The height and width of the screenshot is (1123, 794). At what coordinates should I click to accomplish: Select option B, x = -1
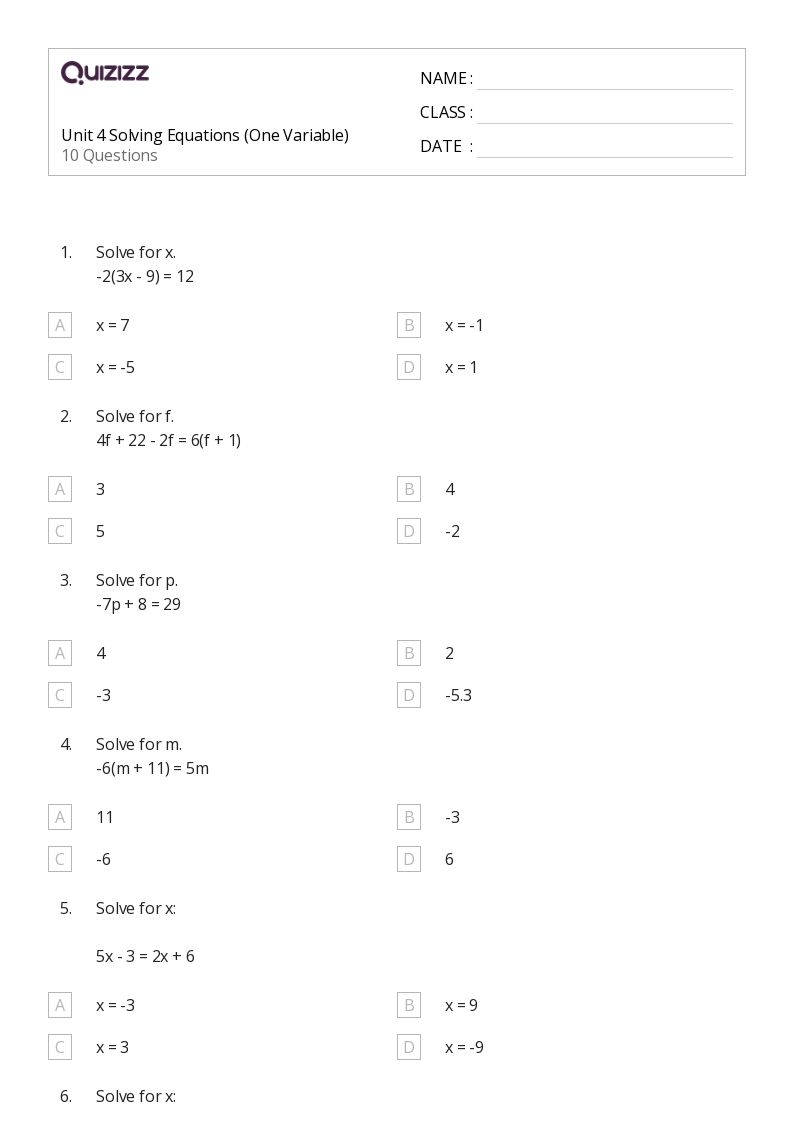(409, 325)
